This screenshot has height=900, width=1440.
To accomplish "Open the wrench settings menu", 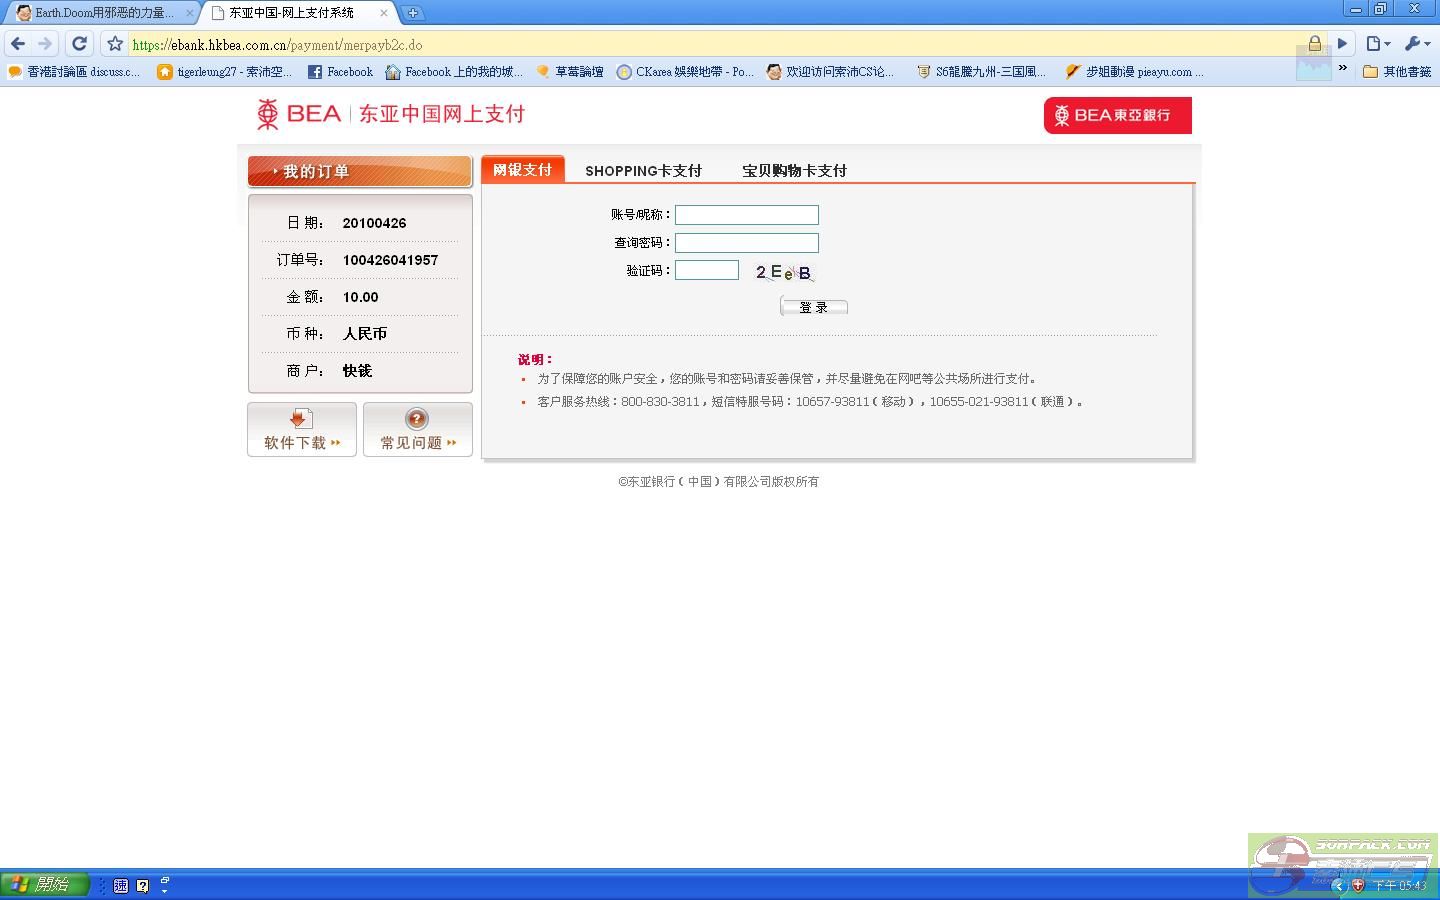I will 1417,44.
